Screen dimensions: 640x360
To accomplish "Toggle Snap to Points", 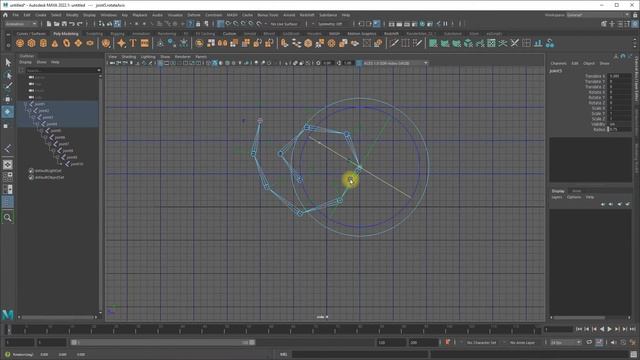I will coord(236,24).
